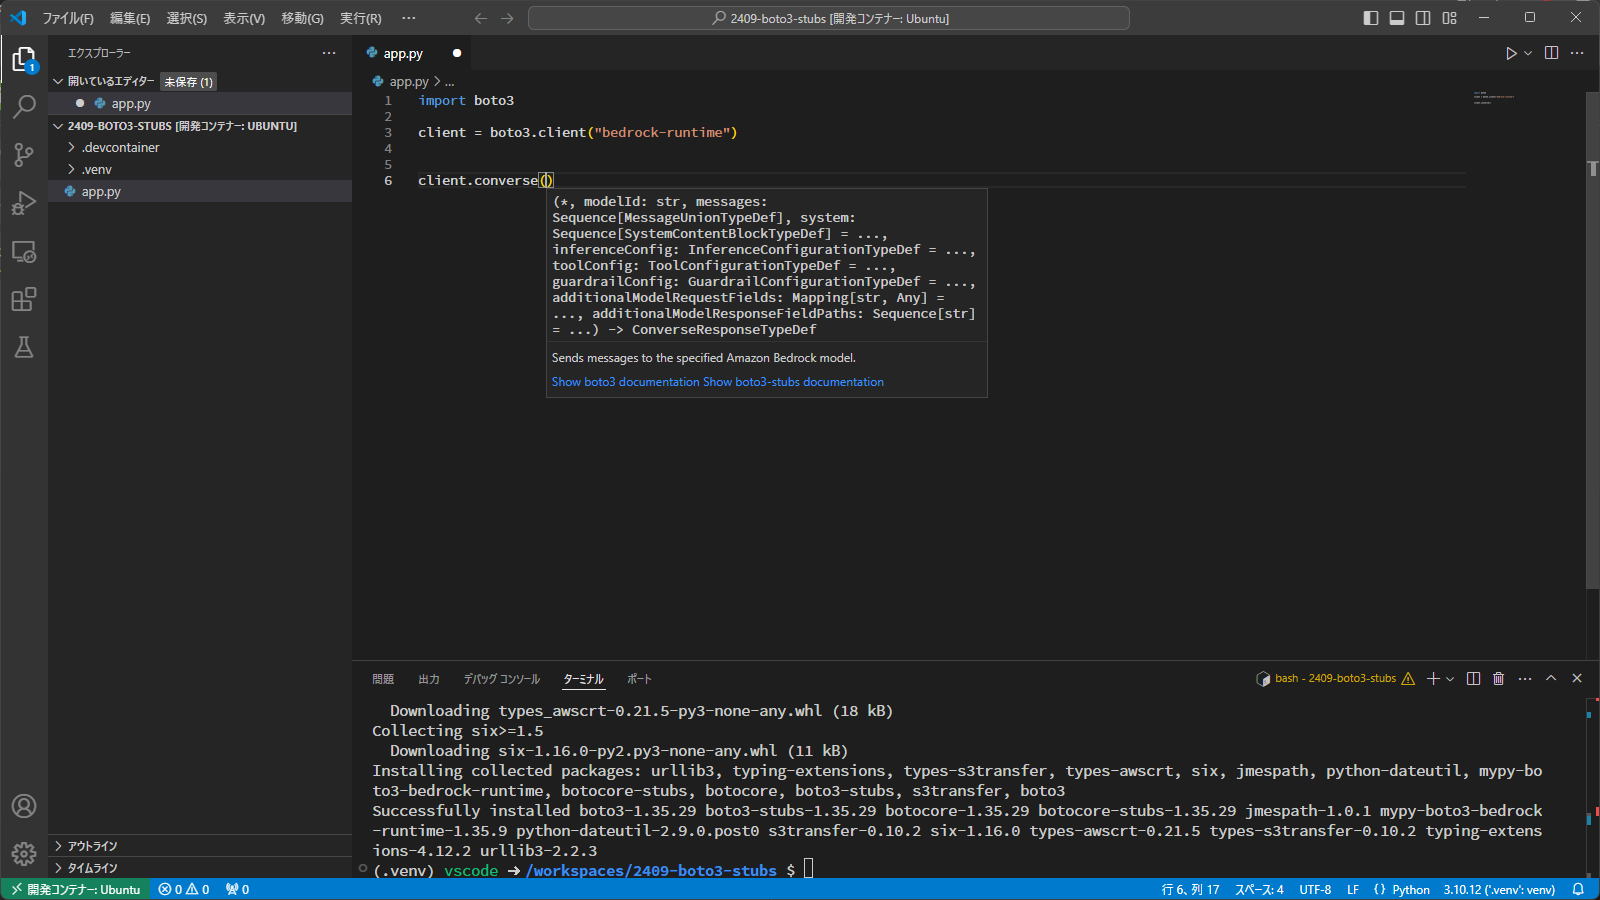This screenshot has width=1600, height=900.
Task: Click Show boto3-stubs documentation link
Action: coord(793,382)
